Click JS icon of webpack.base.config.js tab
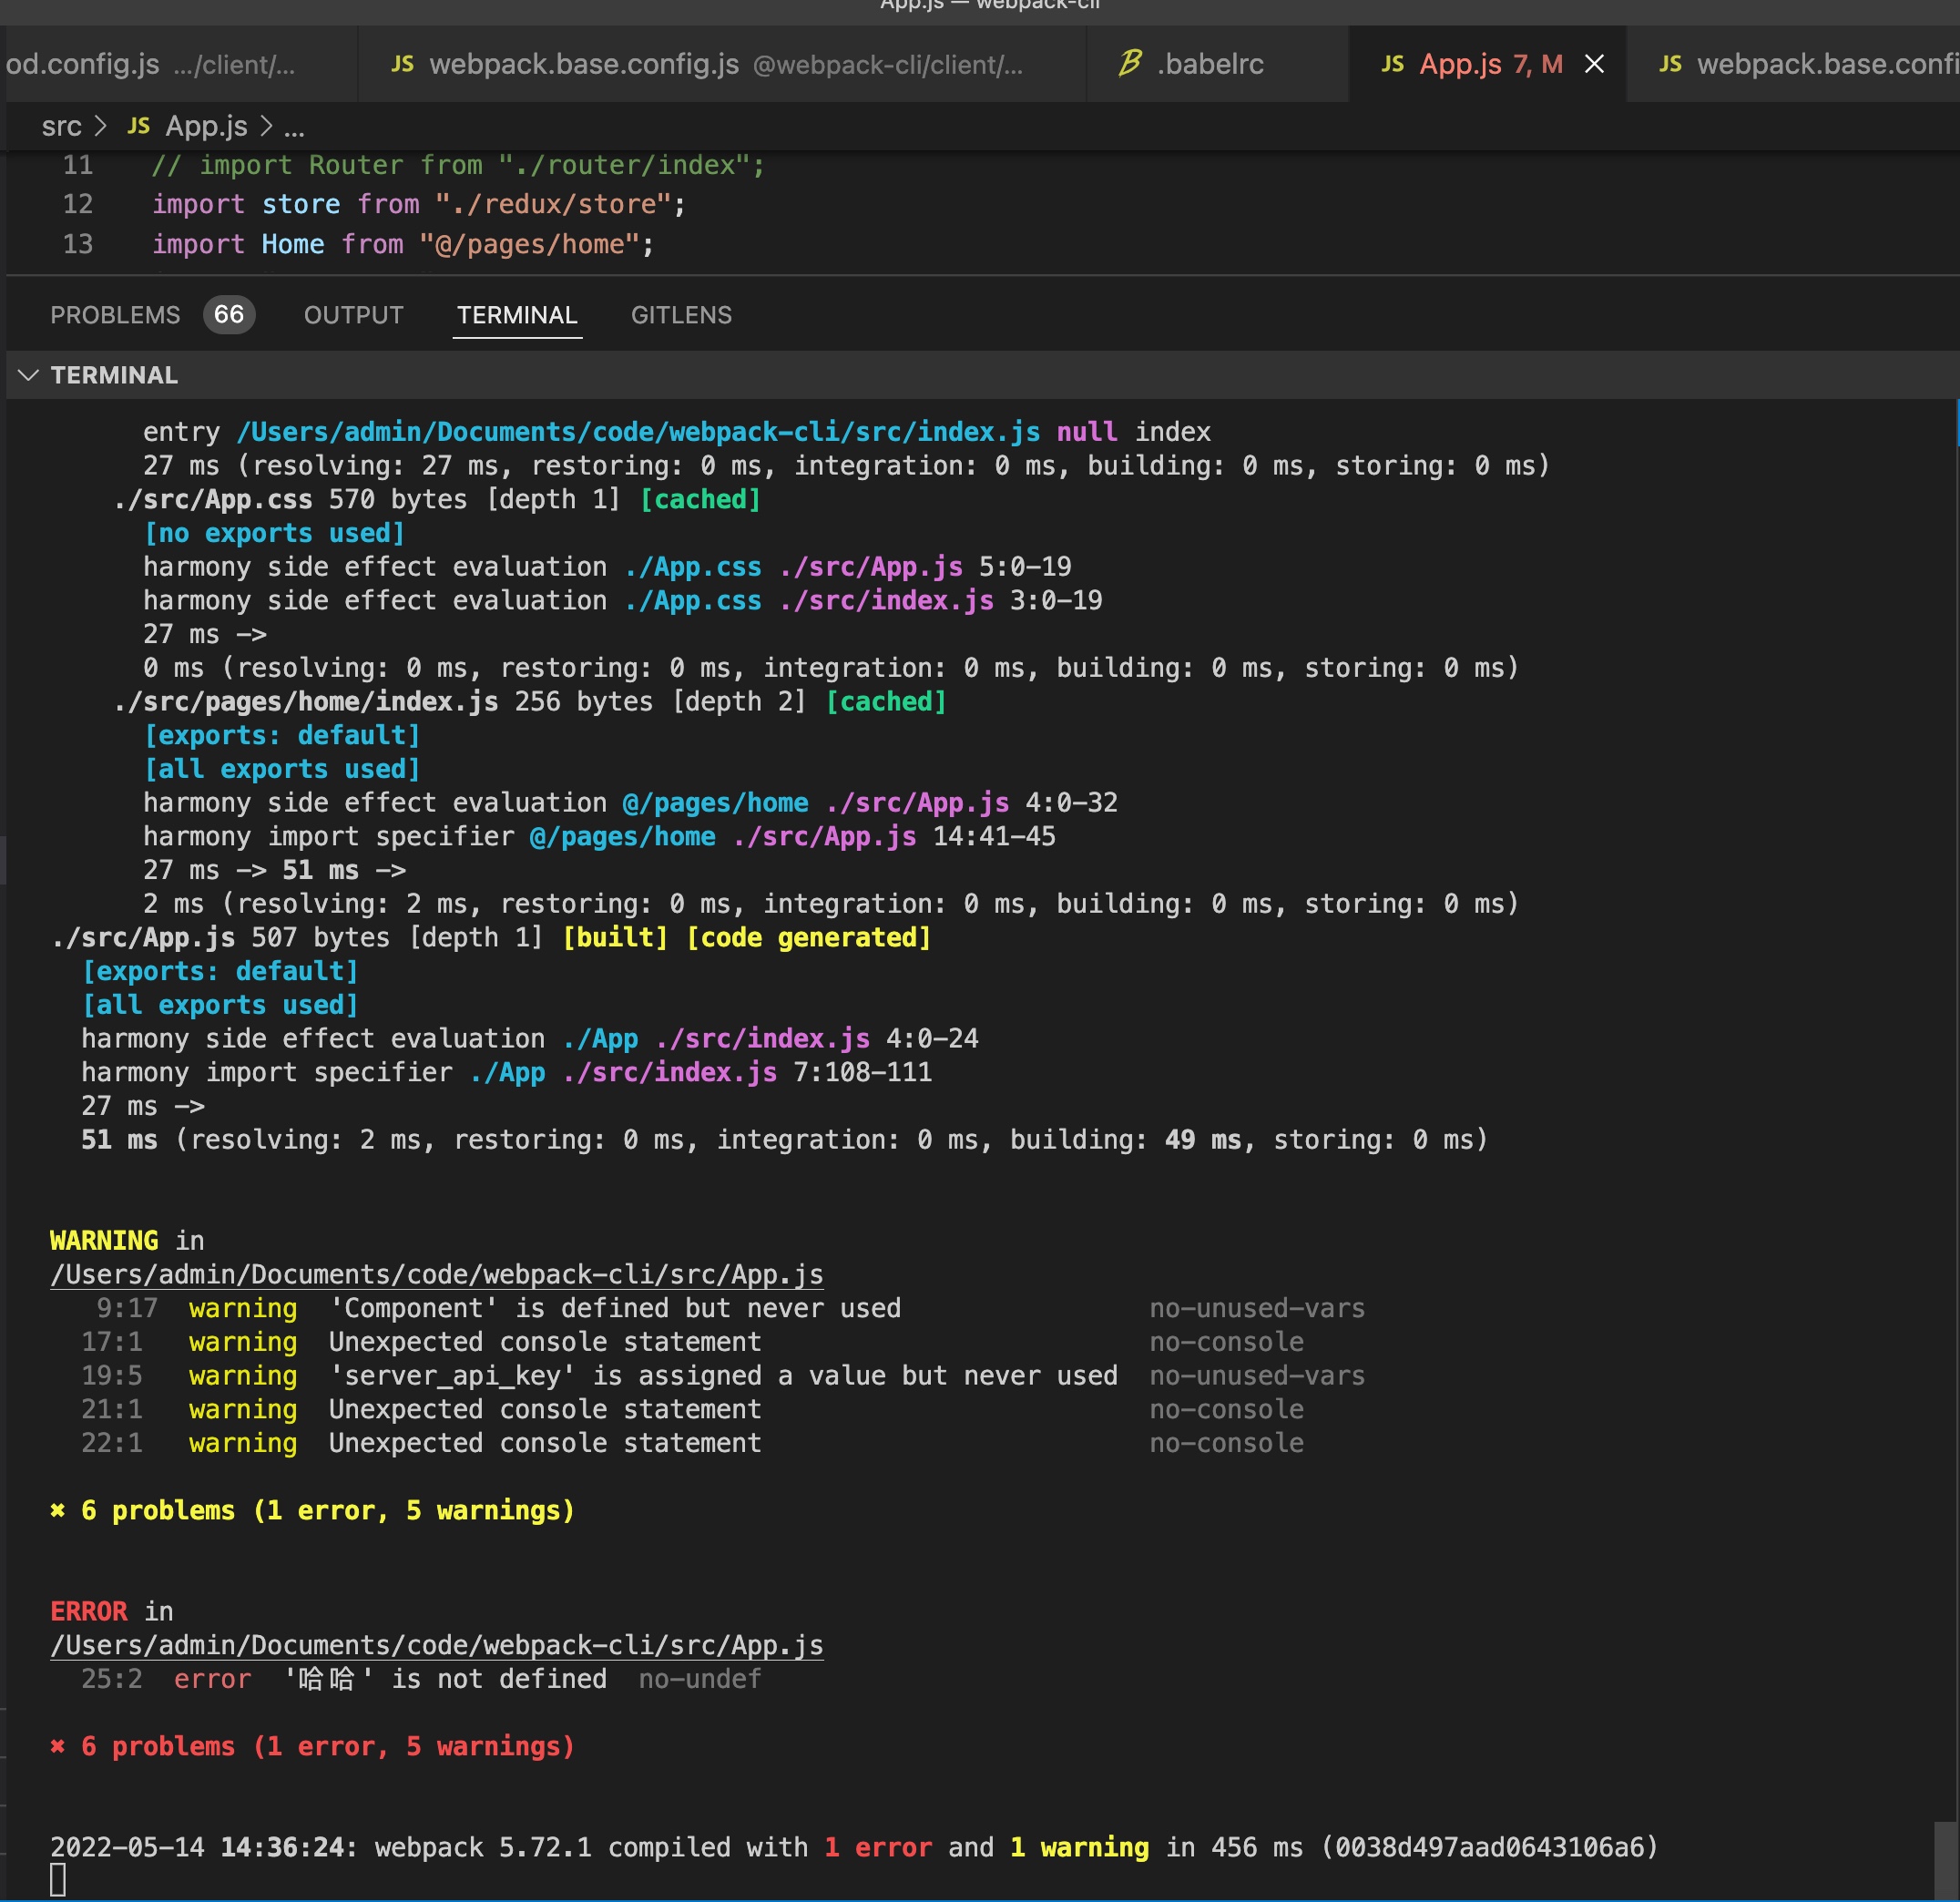This screenshot has height=1902, width=1960. [x=402, y=64]
